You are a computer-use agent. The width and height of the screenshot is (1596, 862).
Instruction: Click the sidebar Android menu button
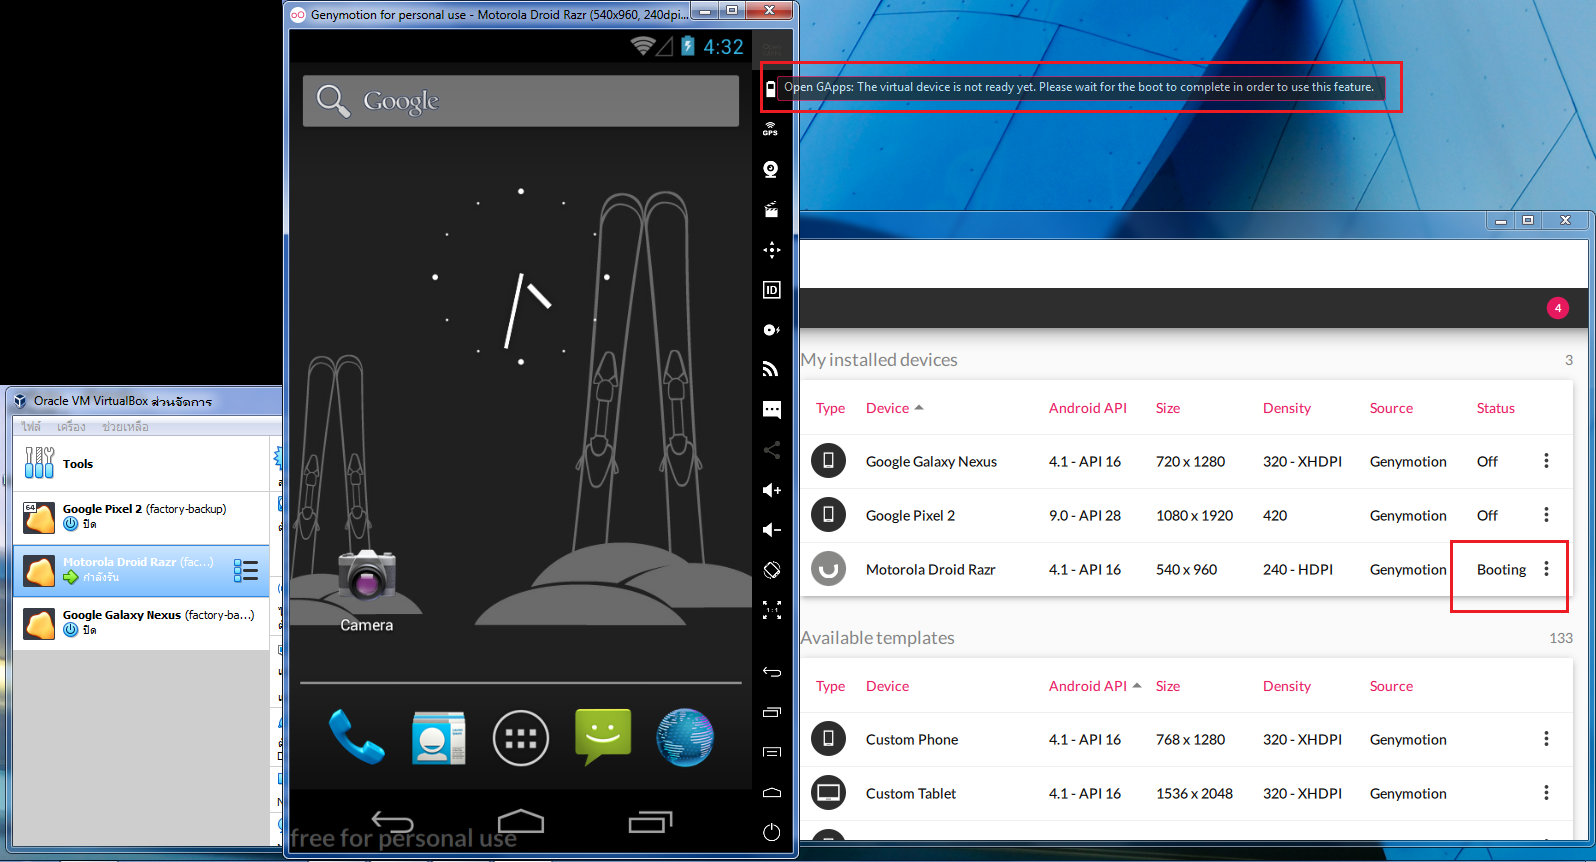(771, 752)
